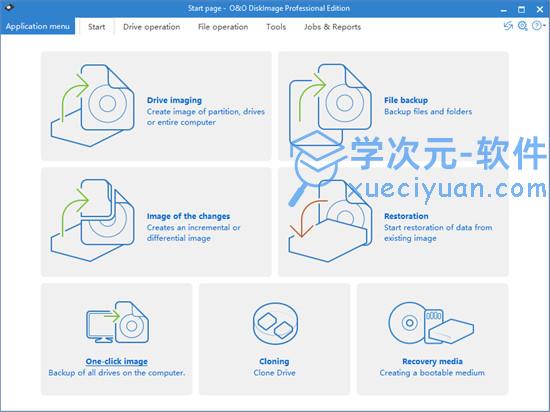Click the Recovery media title text
Screen dimensions: 550x412
[x=432, y=361]
